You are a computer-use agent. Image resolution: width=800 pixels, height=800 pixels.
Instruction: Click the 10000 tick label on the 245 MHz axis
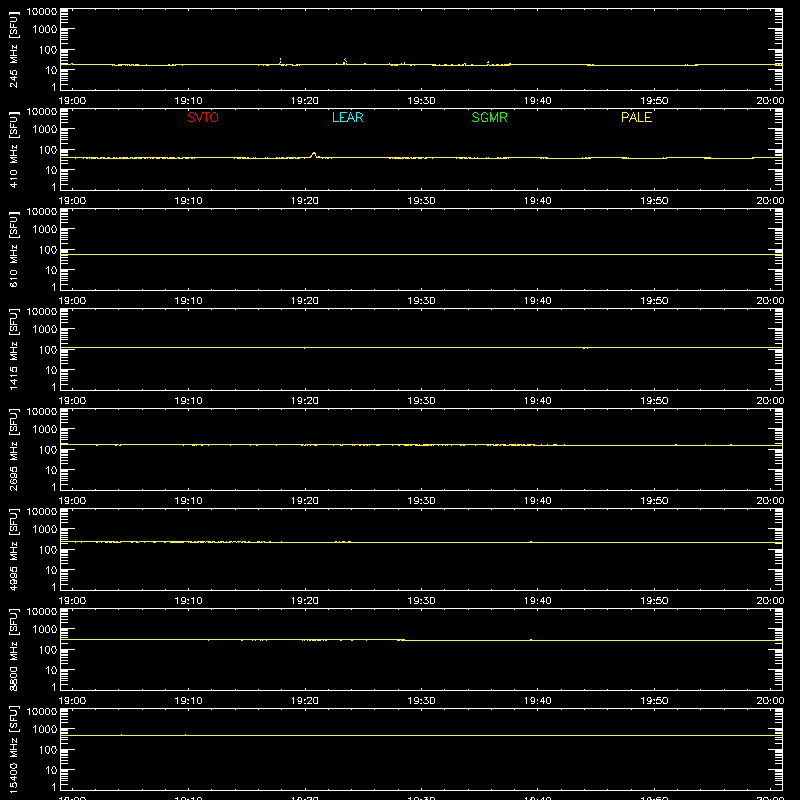click(x=42, y=12)
